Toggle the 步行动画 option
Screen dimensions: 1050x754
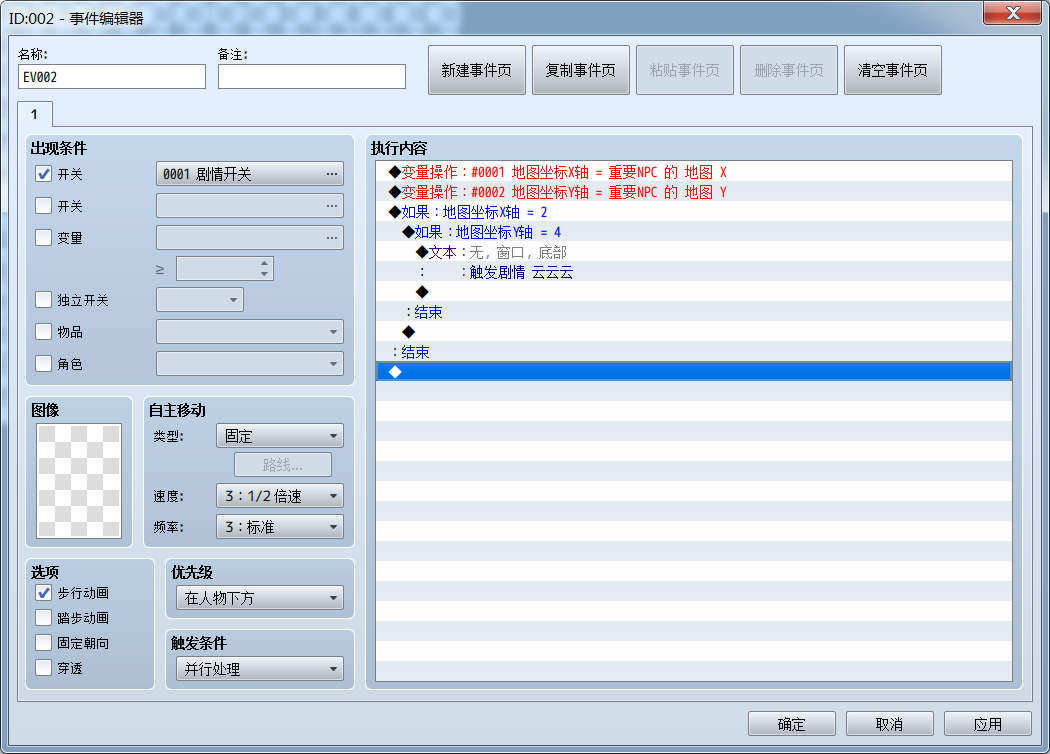pos(44,593)
